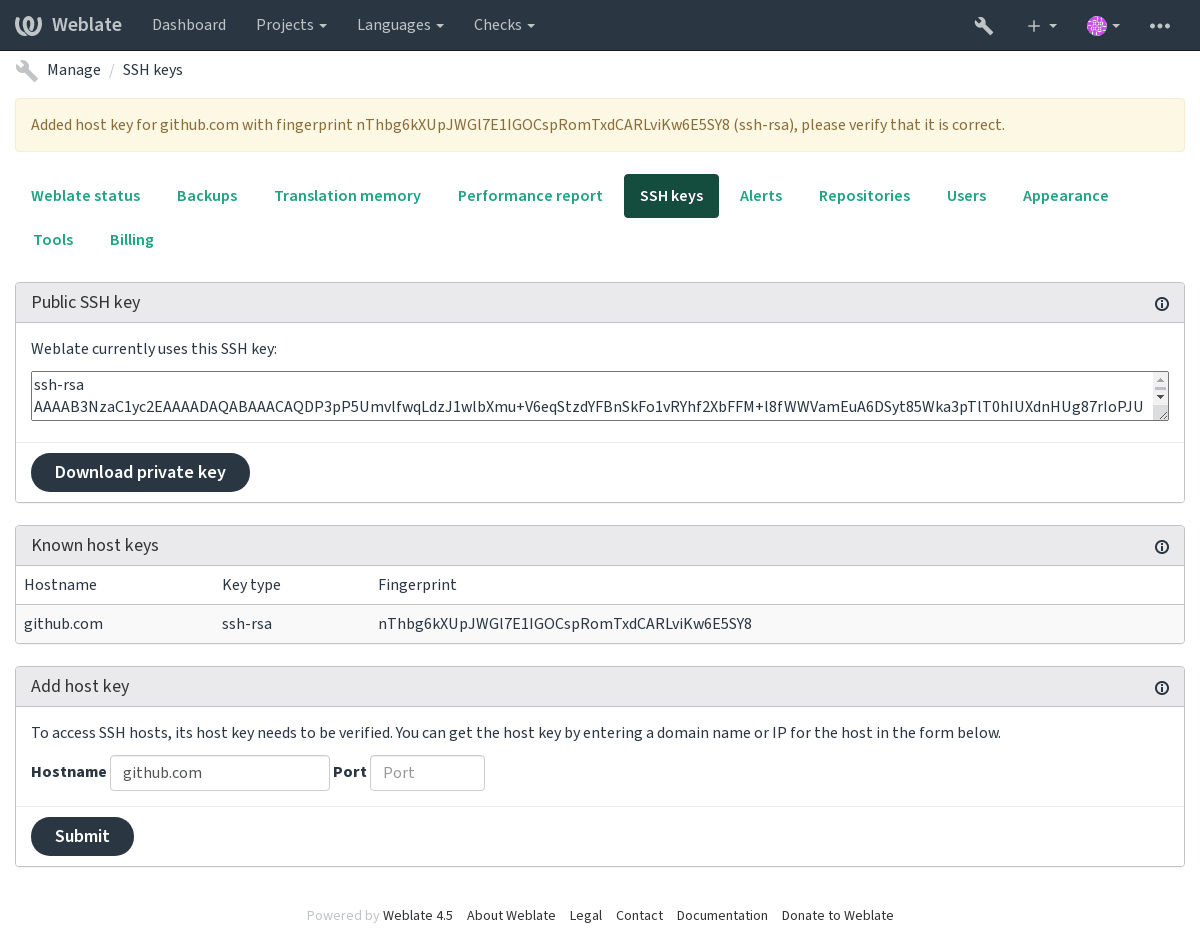
Task: Open the three-dots more menu
Action: 1160,25
